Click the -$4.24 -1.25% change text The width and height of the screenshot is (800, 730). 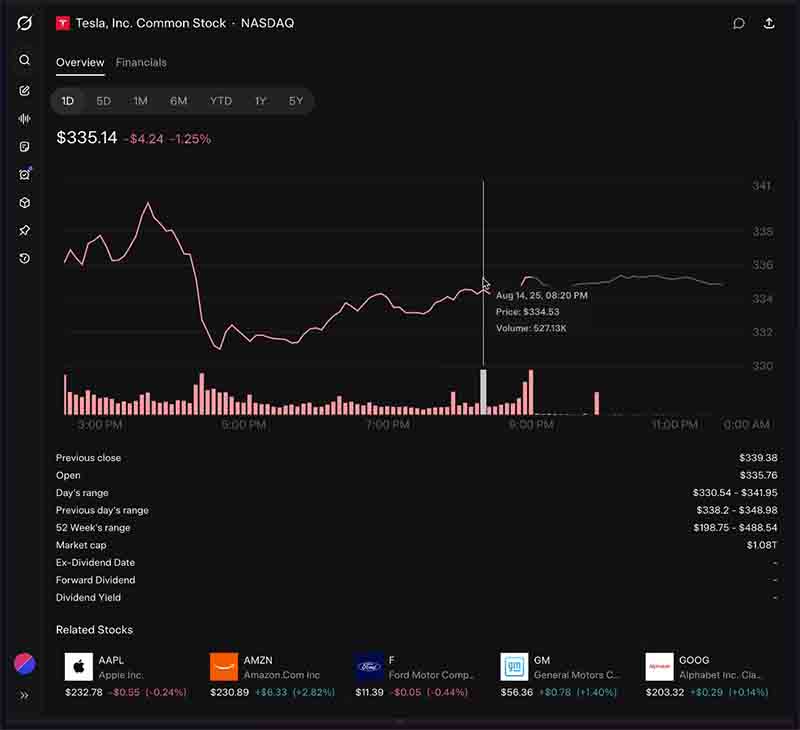point(168,139)
